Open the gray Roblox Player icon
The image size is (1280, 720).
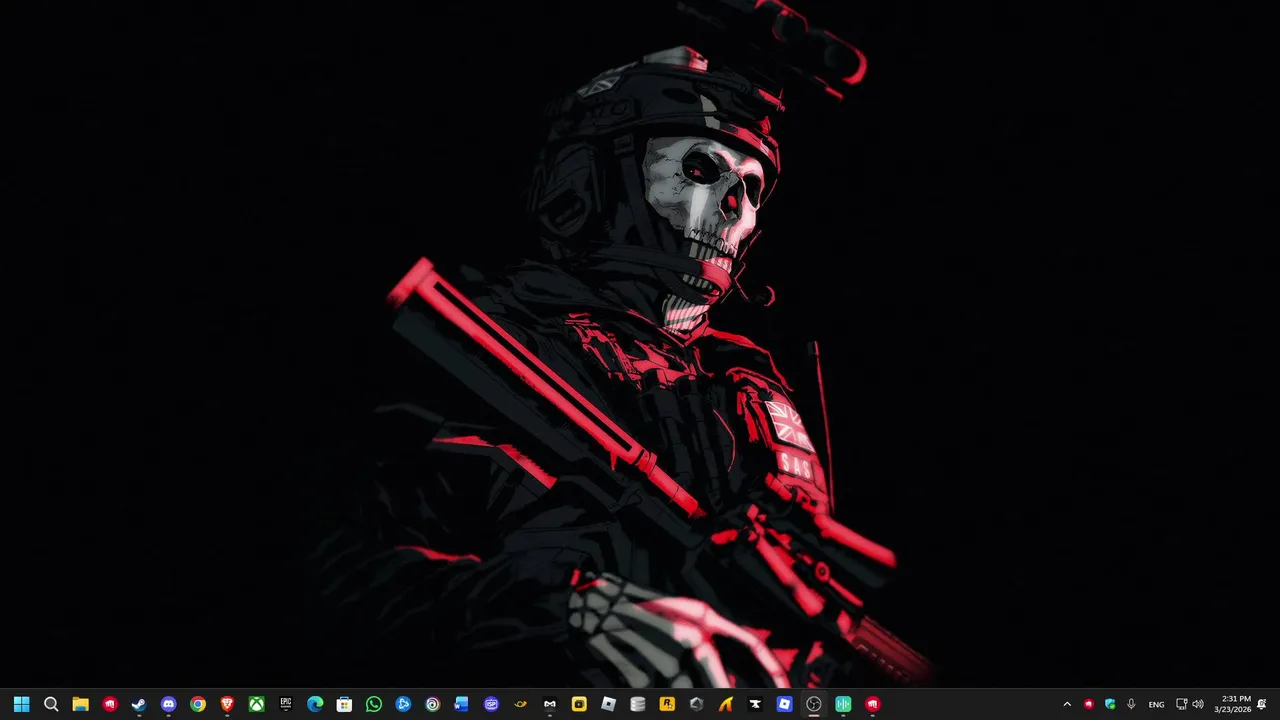[608, 704]
